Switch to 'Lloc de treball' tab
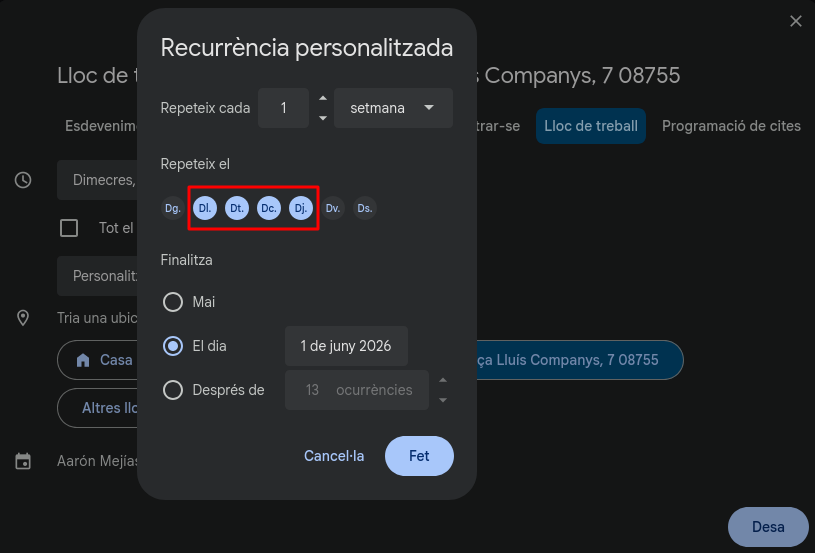The width and height of the screenshot is (815, 553). point(590,127)
